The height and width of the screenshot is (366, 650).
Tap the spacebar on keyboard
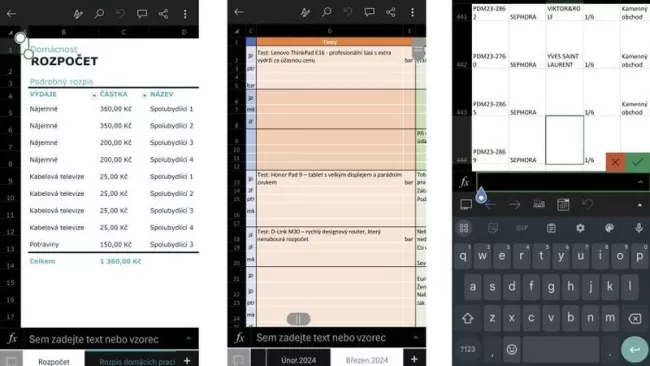coord(561,349)
